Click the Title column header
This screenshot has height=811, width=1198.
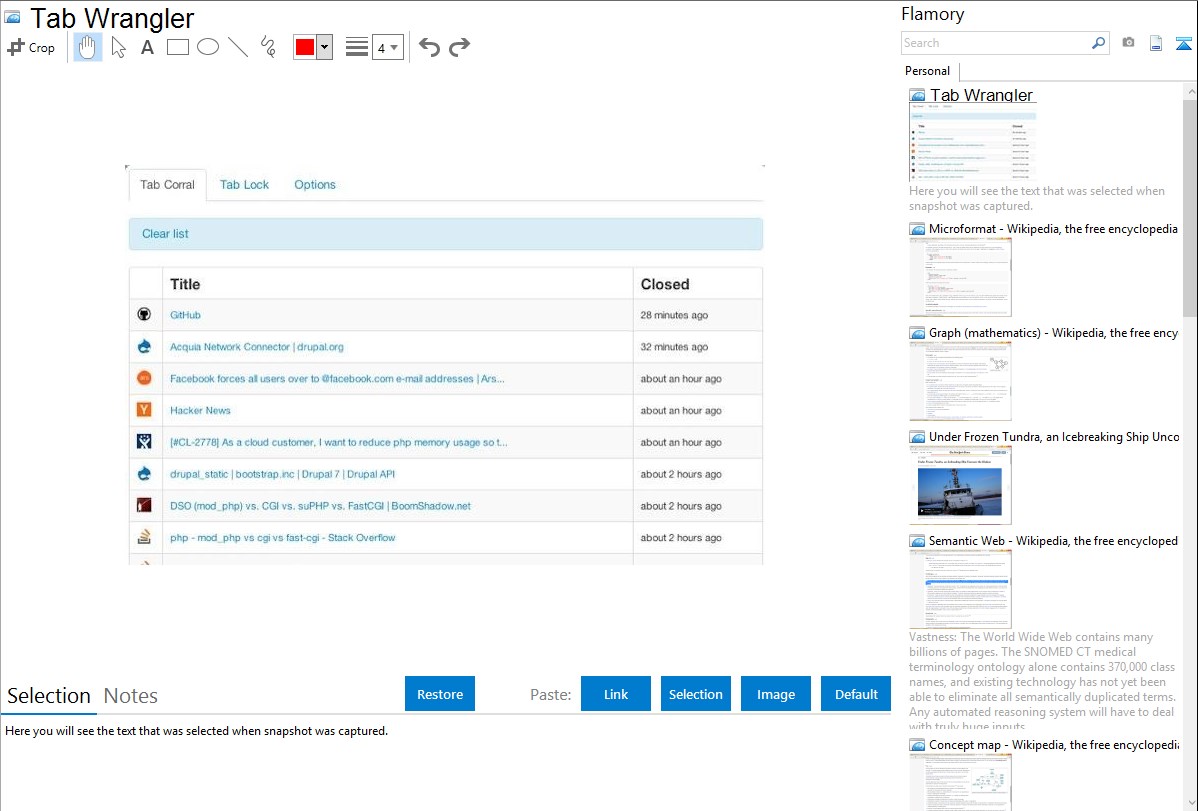click(185, 284)
